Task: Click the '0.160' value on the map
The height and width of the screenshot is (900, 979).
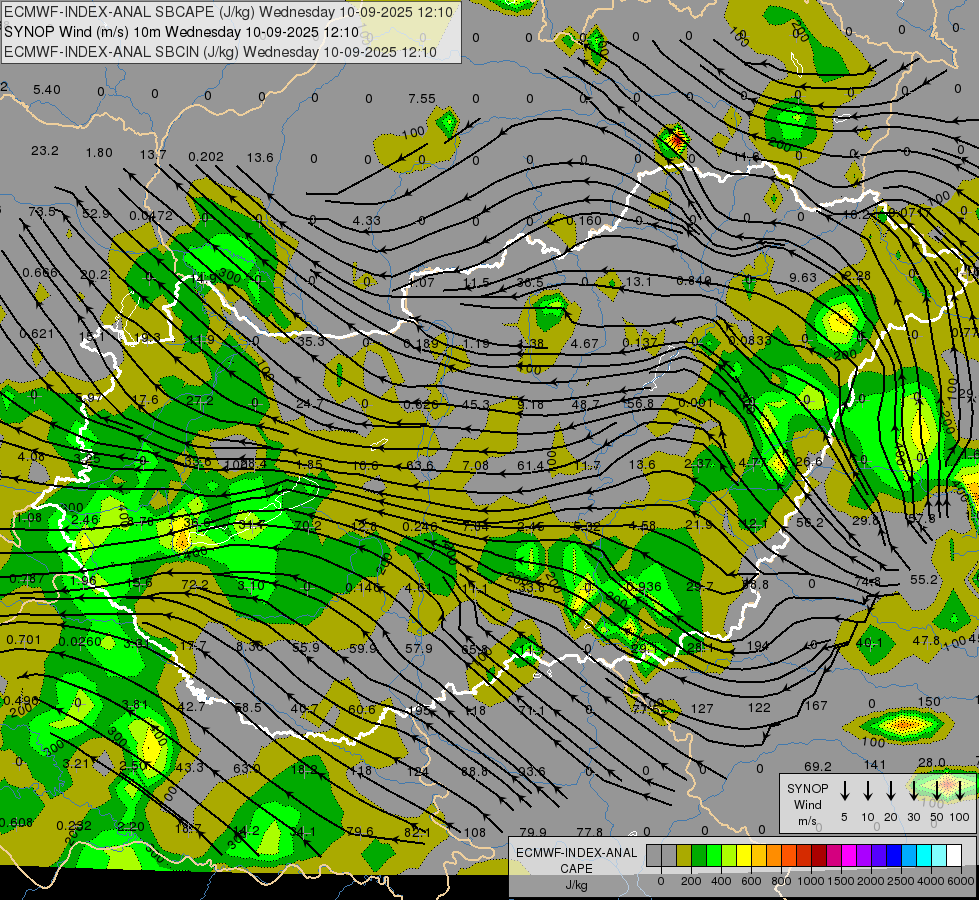Action: [584, 220]
